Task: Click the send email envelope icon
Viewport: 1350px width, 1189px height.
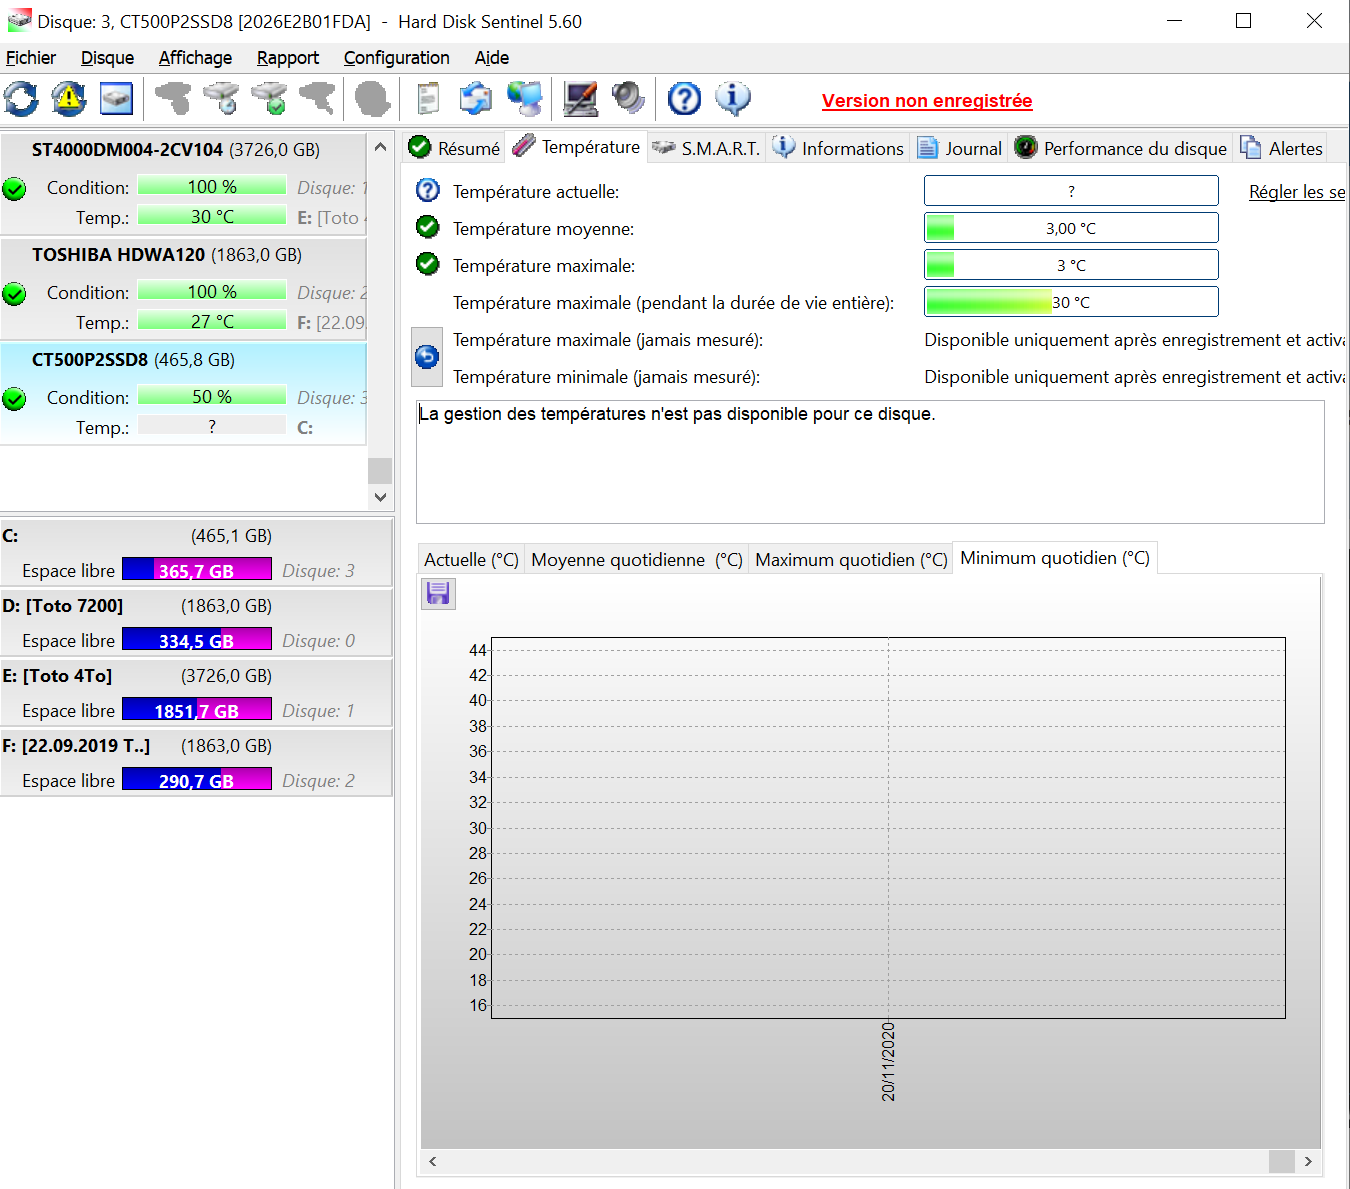Action: pos(476,99)
